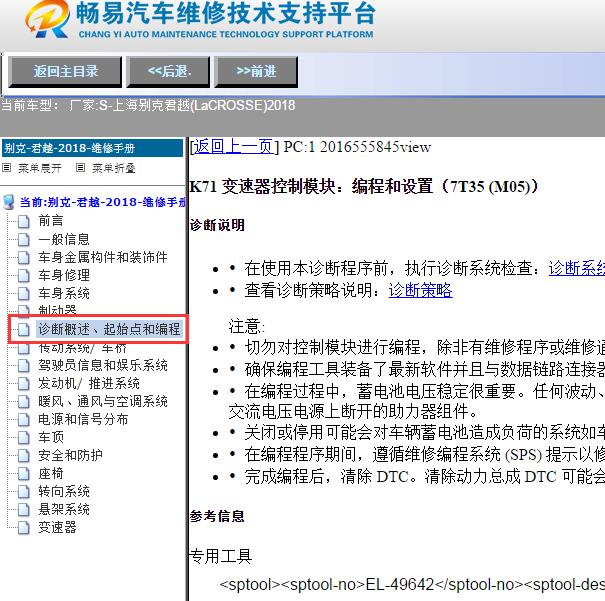Viewport: 605px width, 601px height.
Task: Open 暖风、通风与空调系统 tree item
Action: click(x=103, y=402)
